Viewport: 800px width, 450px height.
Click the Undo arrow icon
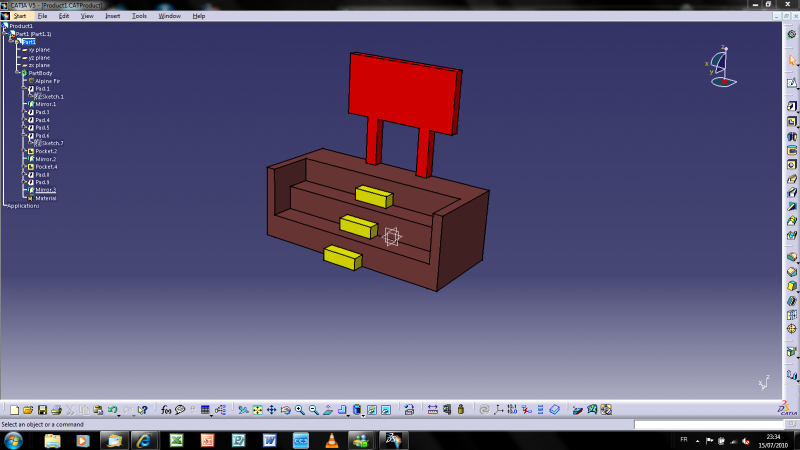pyautogui.click(x=112, y=410)
